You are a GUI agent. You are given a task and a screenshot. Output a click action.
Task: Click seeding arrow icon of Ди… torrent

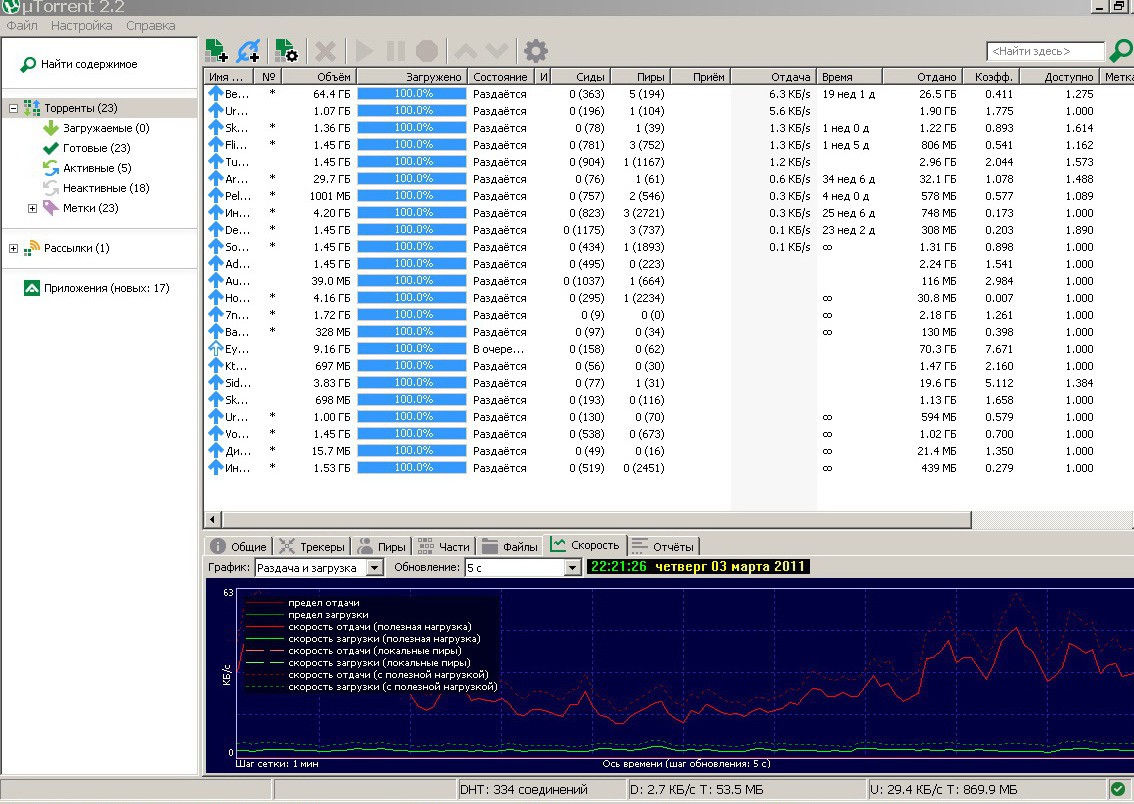(216, 450)
